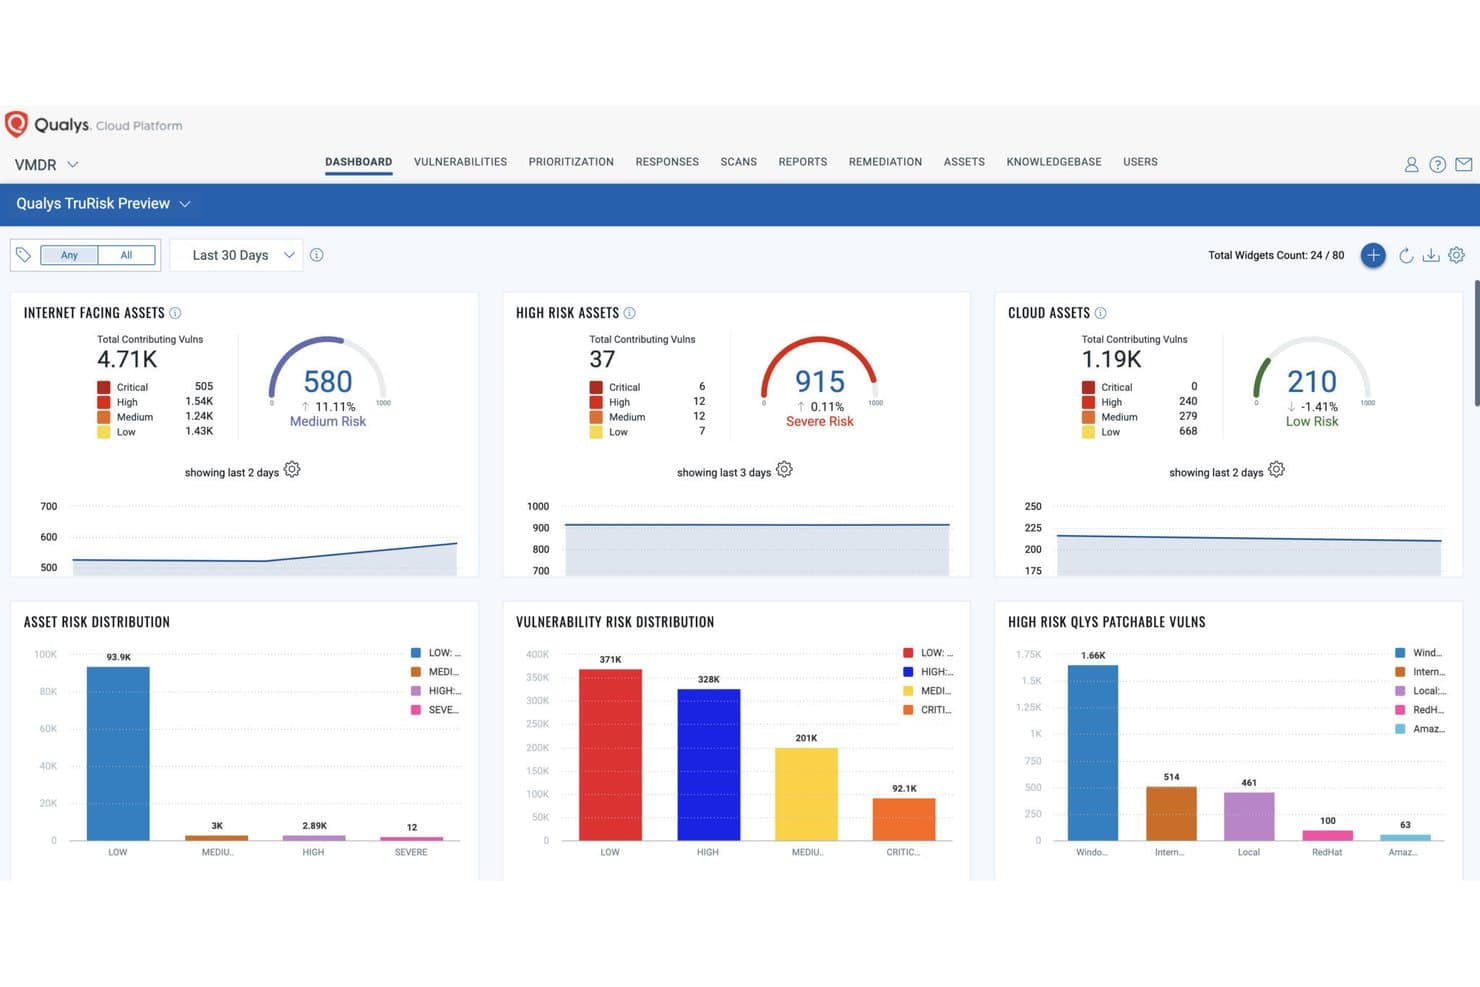
Task: Open the Knowledgebase tab
Action: 1054,162
